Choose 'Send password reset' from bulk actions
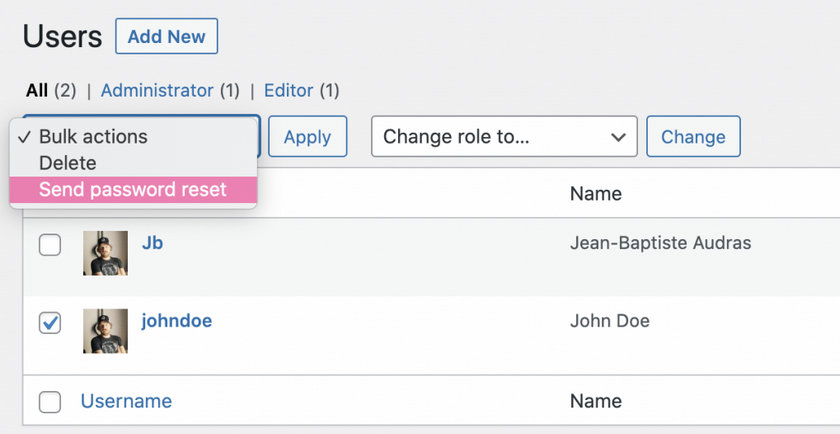 (133, 190)
